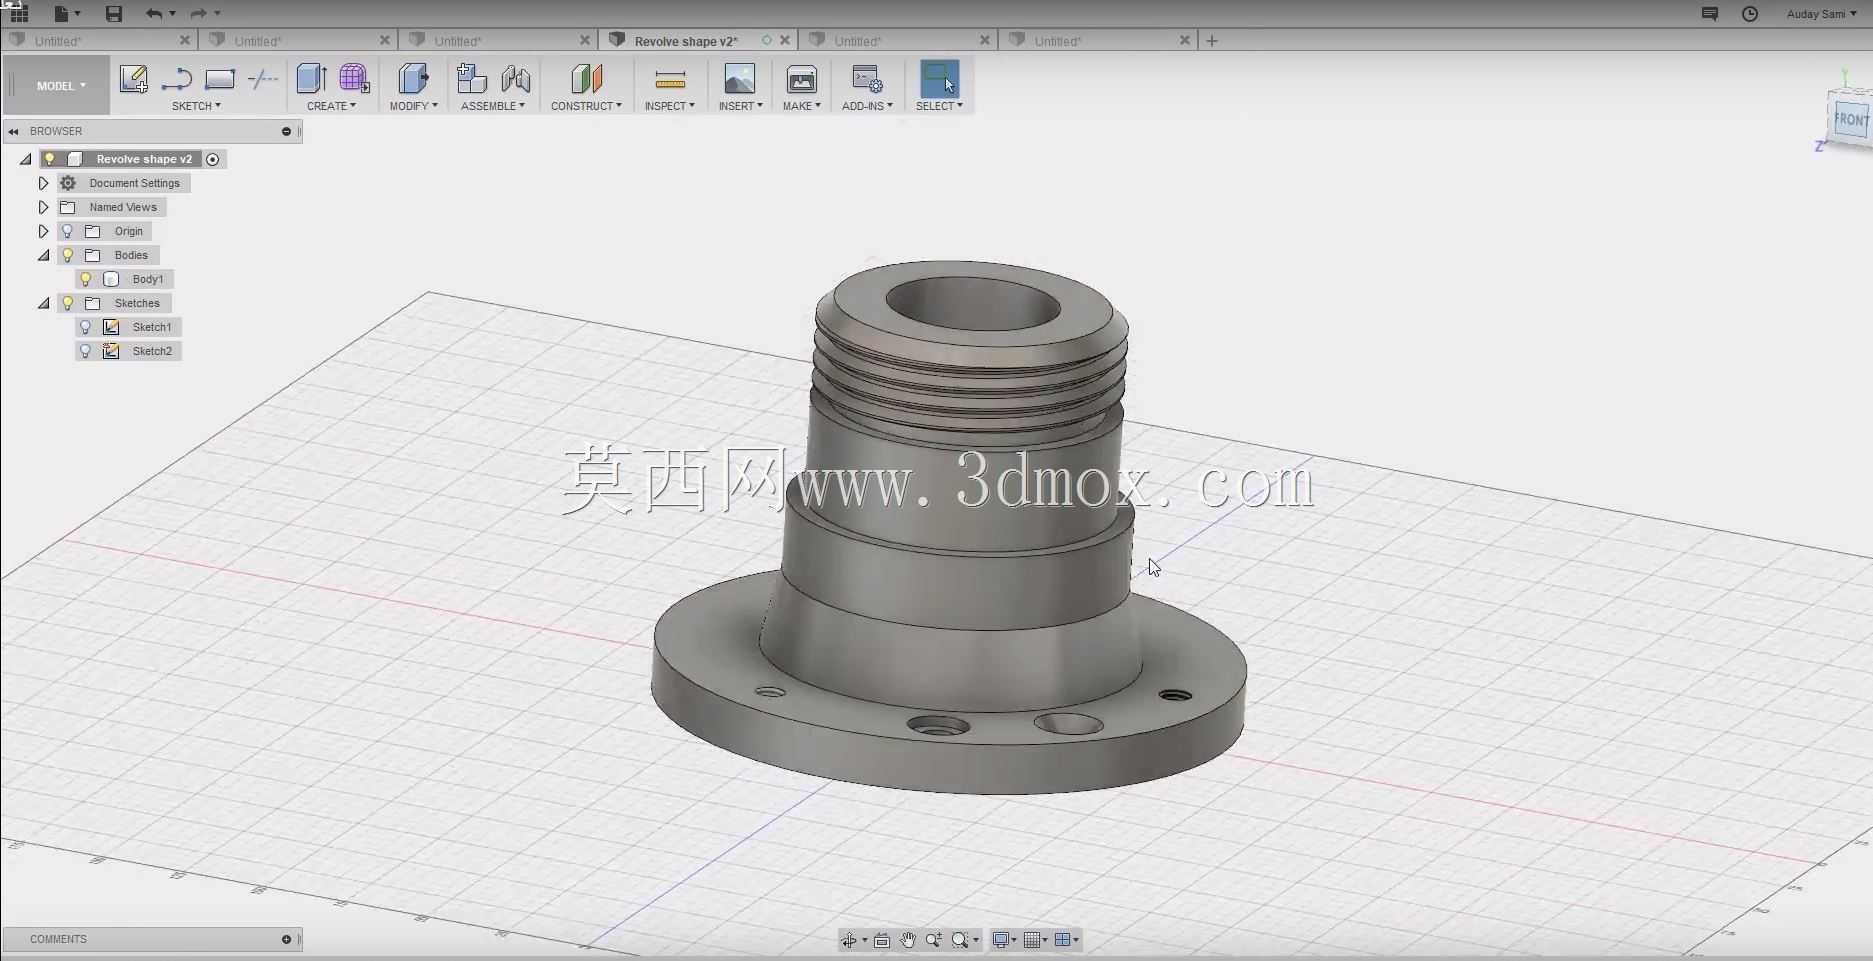Click the Select tool icon
This screenshot has height=961, width=1873.
(x=939, y=79)
